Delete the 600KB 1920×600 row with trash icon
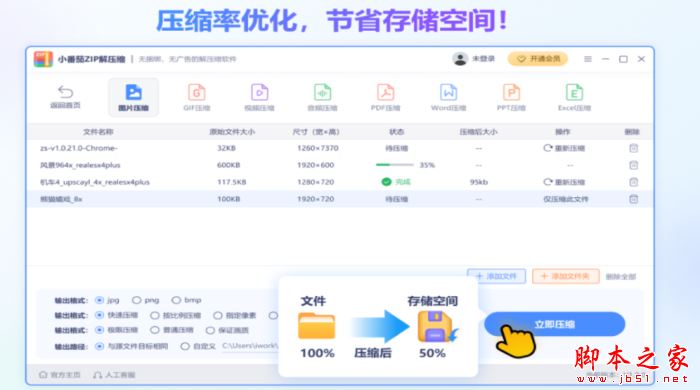Image resolution: width=700 pixels, height=390 pixels. coord(633,165)
